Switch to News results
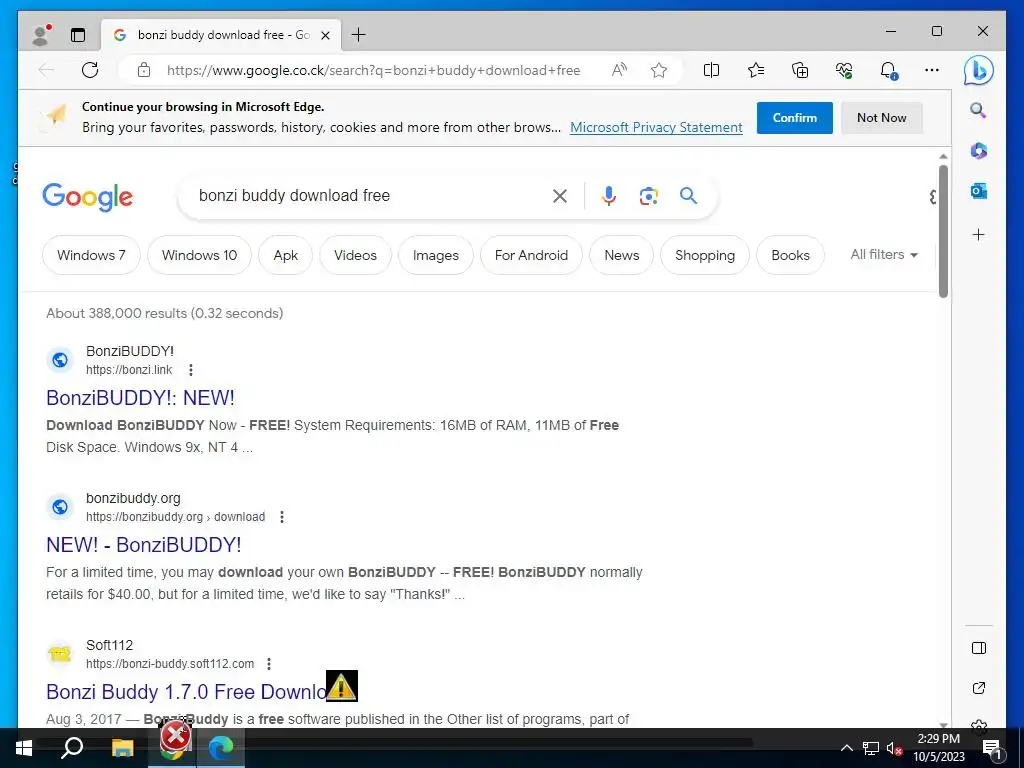 coord(621,255)
